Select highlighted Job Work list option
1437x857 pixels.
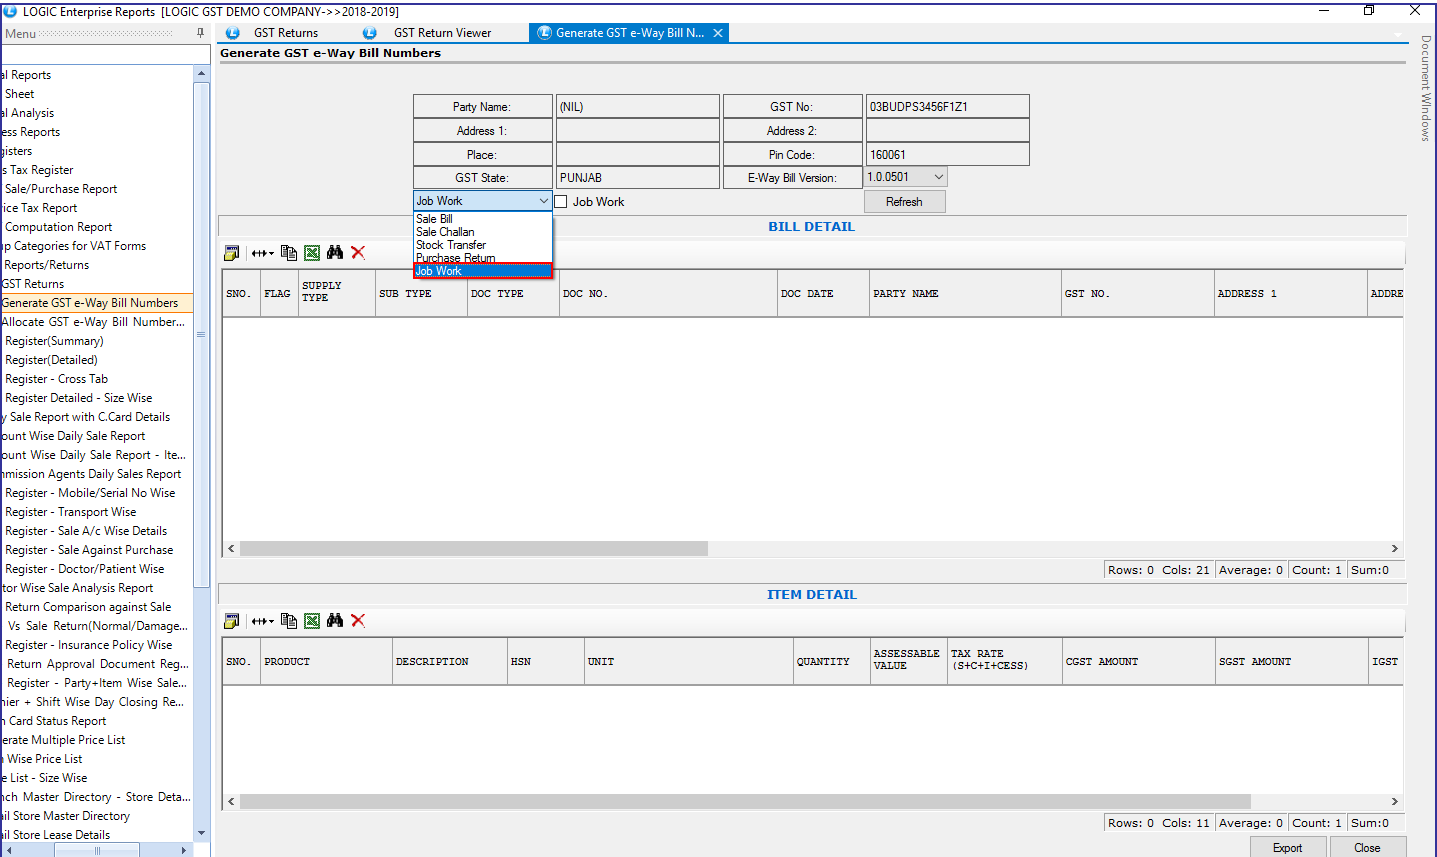click(x=483, y=271)
